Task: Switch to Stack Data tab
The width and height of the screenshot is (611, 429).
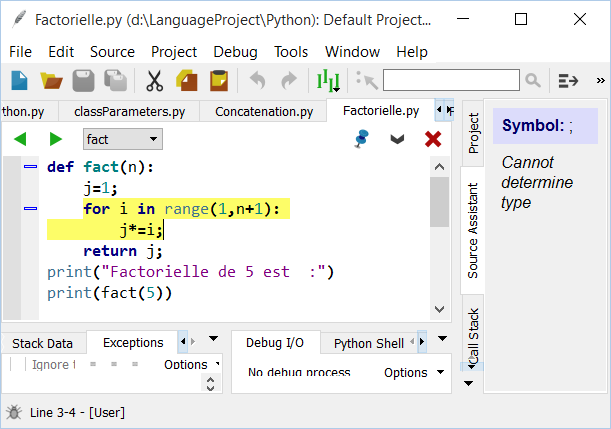Action: (42, 343)
